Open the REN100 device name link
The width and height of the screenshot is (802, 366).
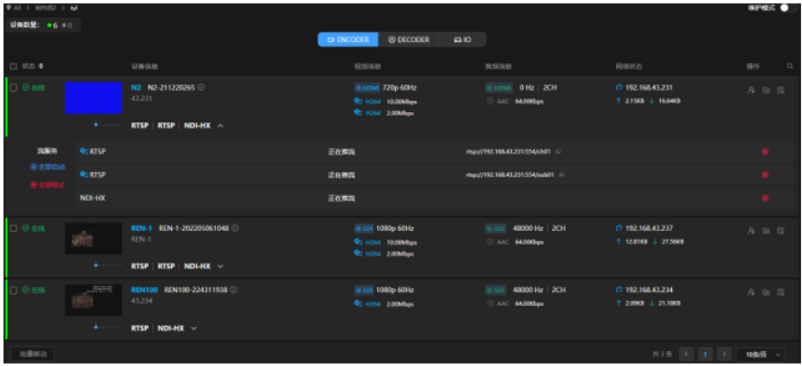144,290
